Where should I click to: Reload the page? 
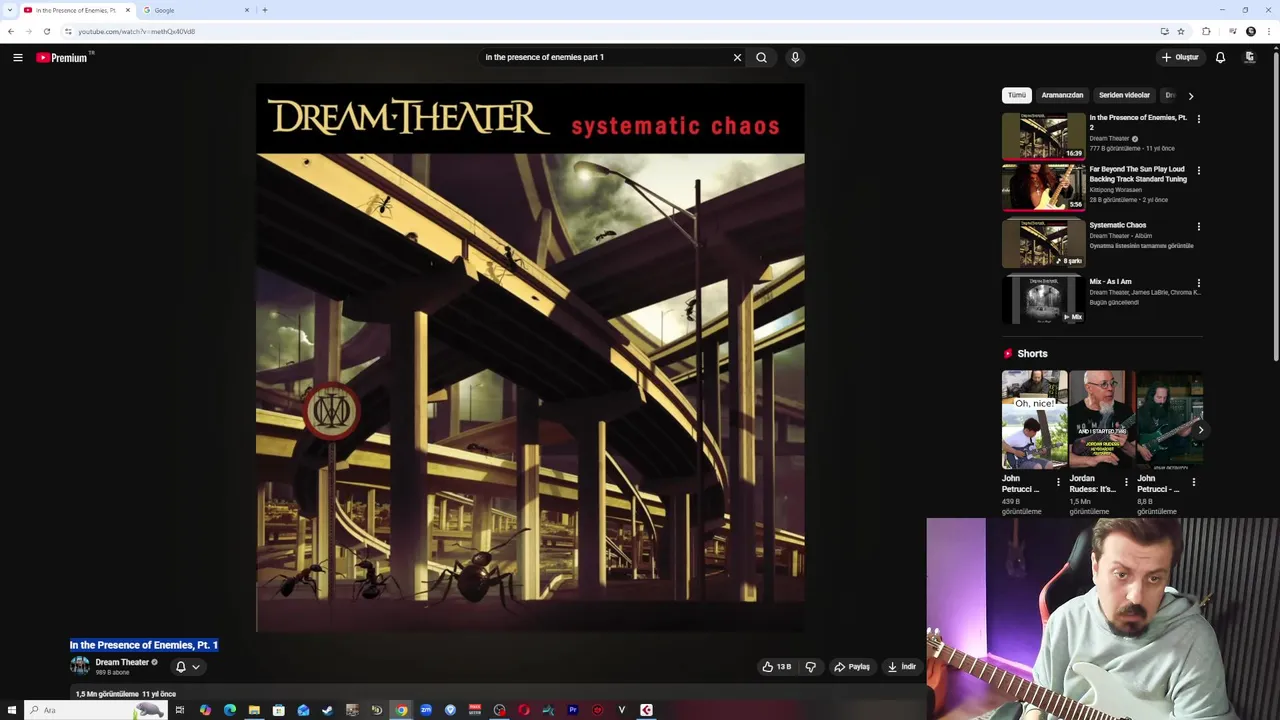tap(46, 31)
